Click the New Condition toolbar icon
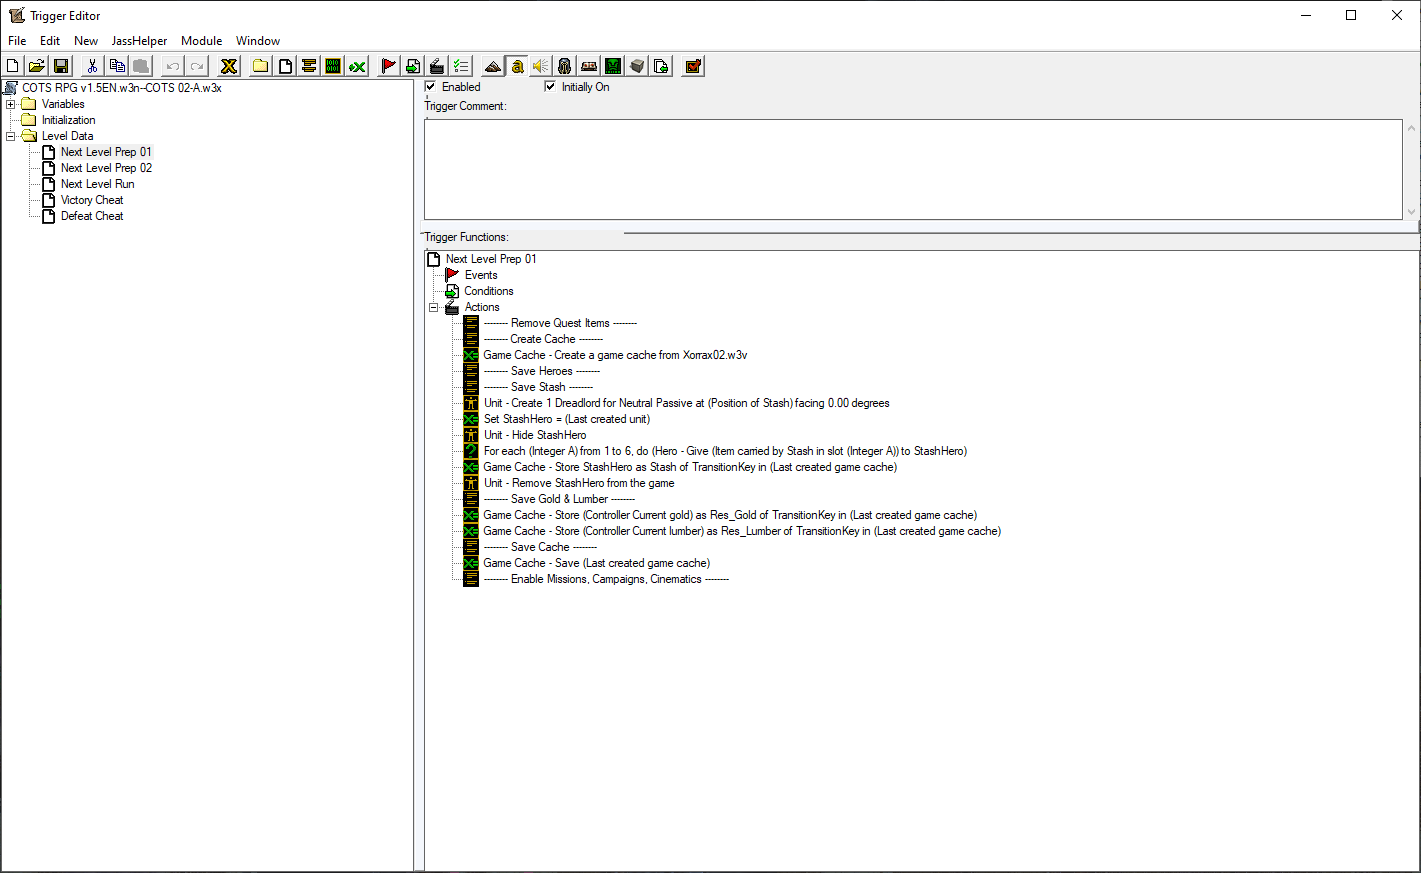This screenshot has width=1421, height=873. (413, 66)
